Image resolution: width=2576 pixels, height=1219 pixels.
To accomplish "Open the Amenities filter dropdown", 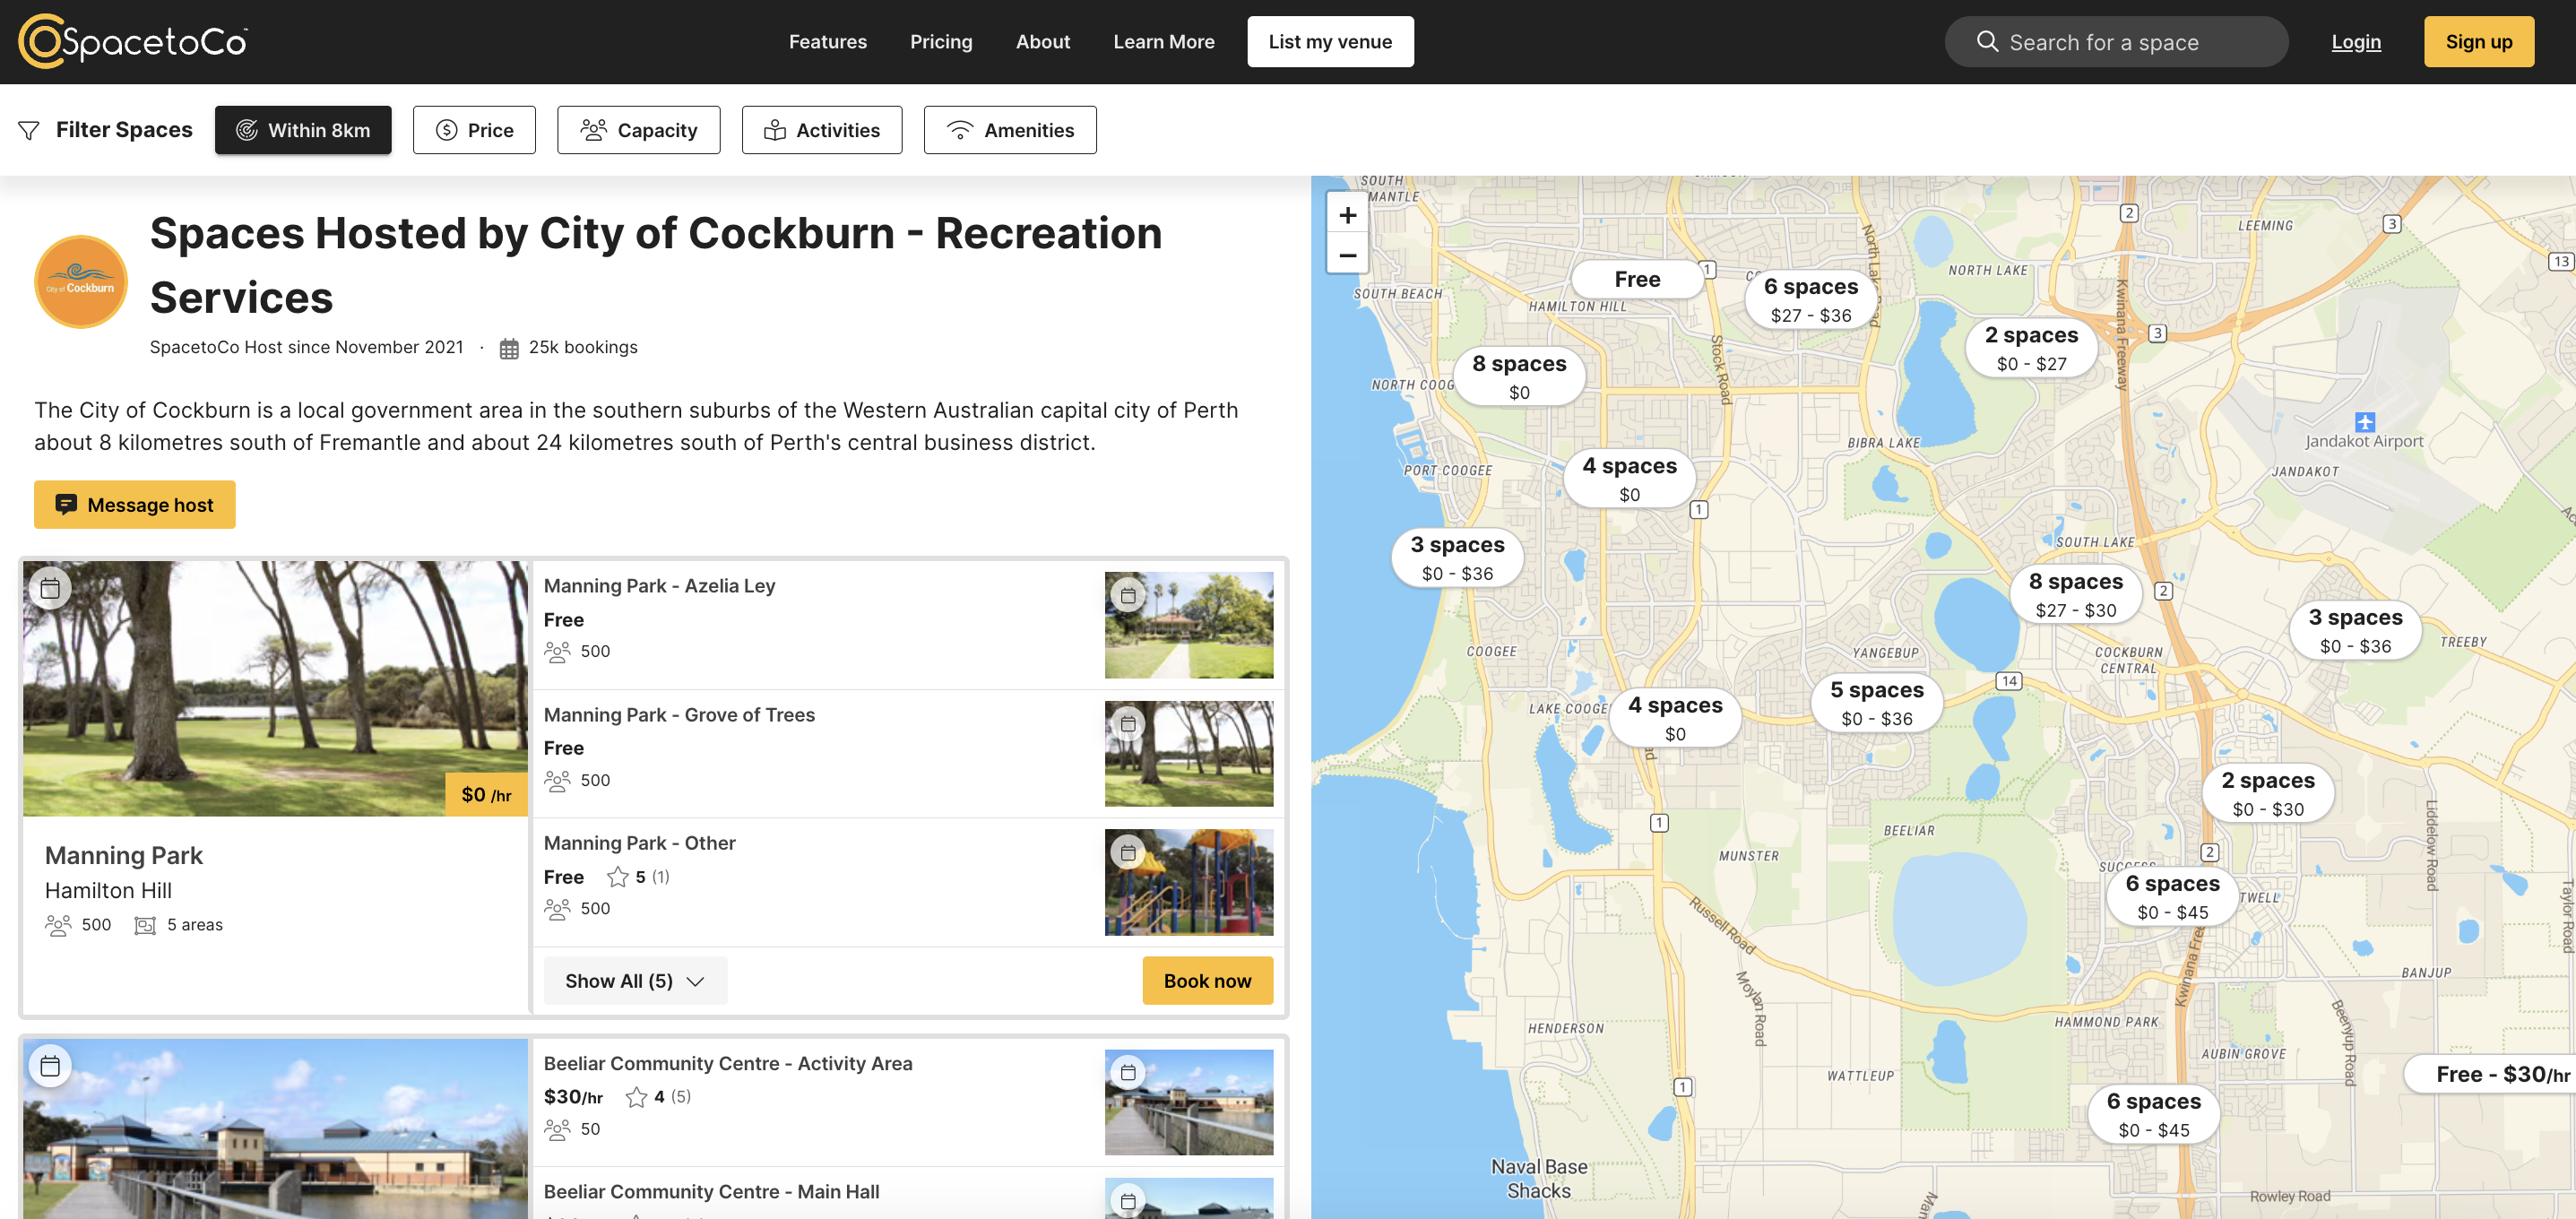I will coord(1009,130).
